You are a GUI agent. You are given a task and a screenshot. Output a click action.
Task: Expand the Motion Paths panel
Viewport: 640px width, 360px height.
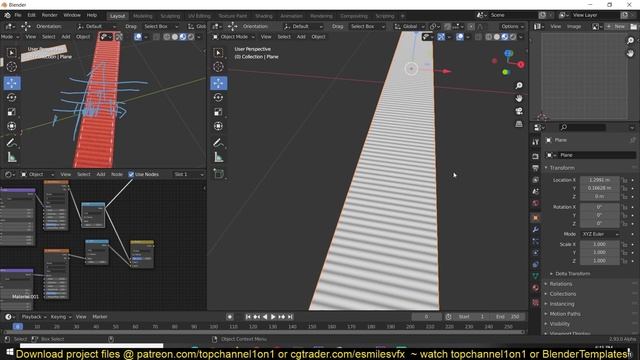[x=564, y=314]
